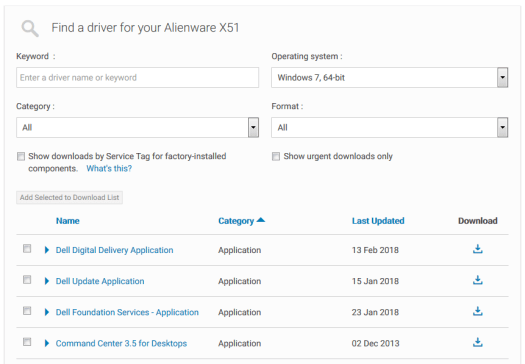Click the 02 Dec 2013 date
Image resolution: width=525 pixels, height=364 pixels.
point(375,344)
